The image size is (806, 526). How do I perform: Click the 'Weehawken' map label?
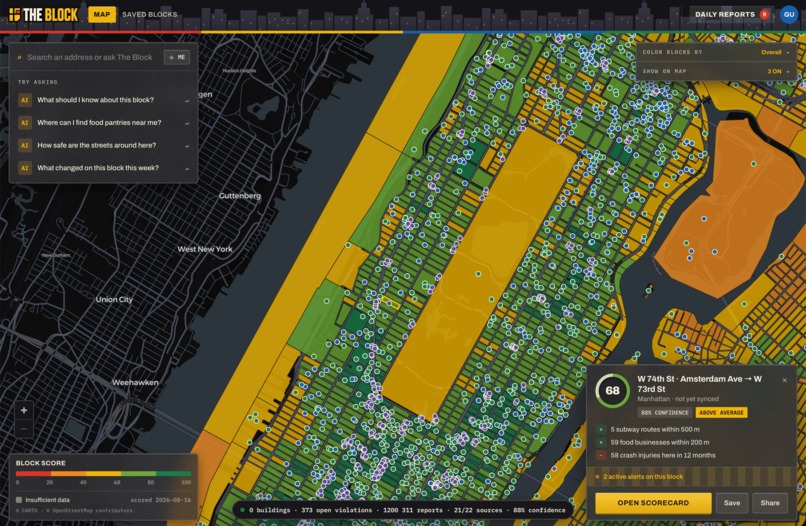(x=135, y=382)
